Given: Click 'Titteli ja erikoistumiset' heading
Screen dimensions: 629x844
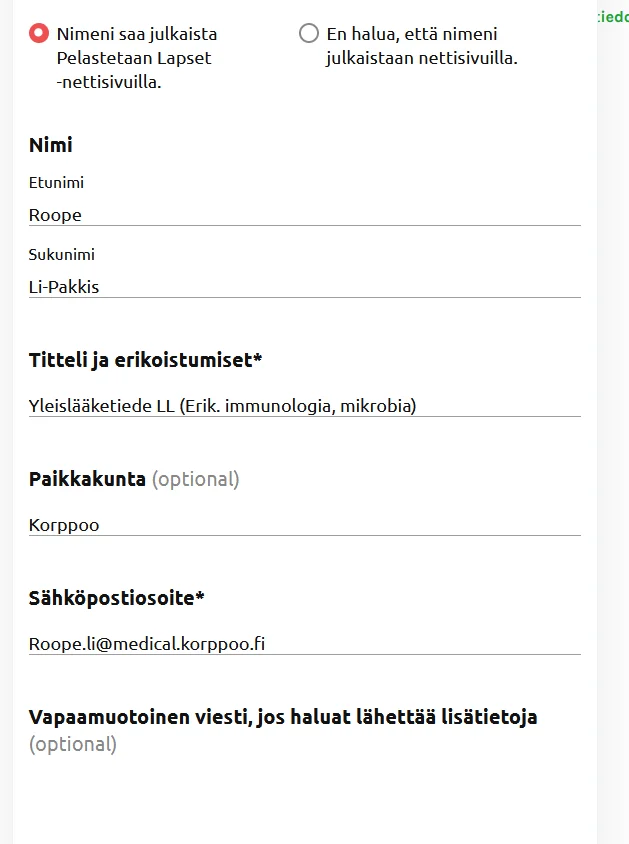Looking at the screenshot, I should (140, 360).
